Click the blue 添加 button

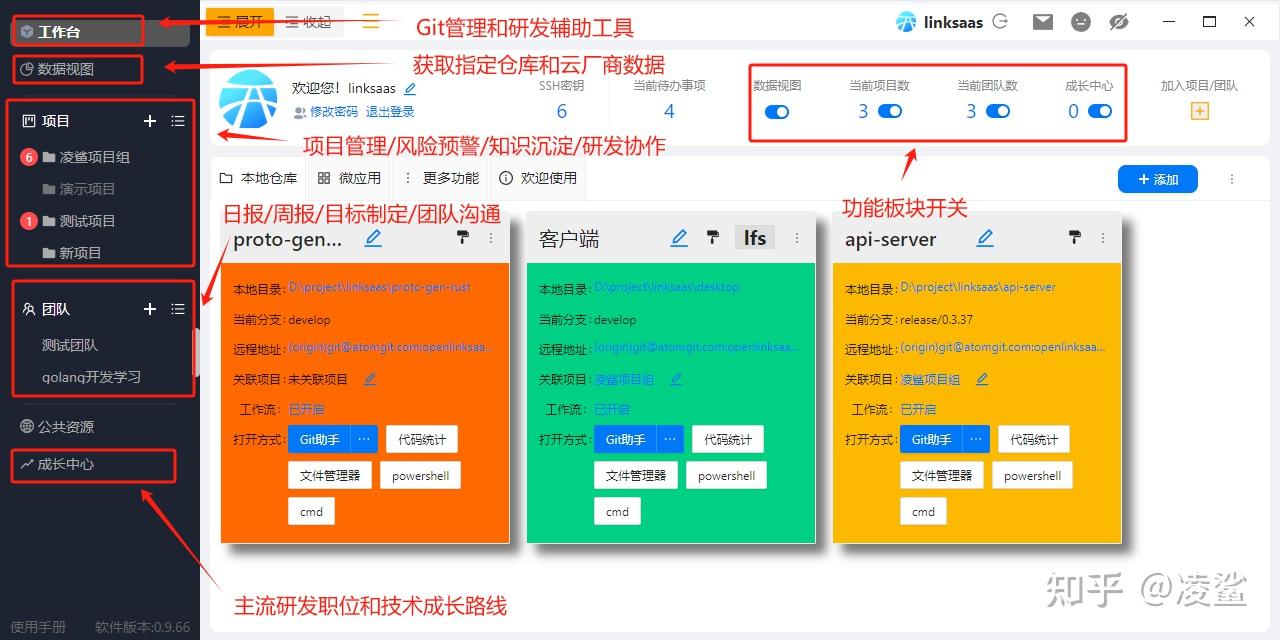[x=1157, y=178]
